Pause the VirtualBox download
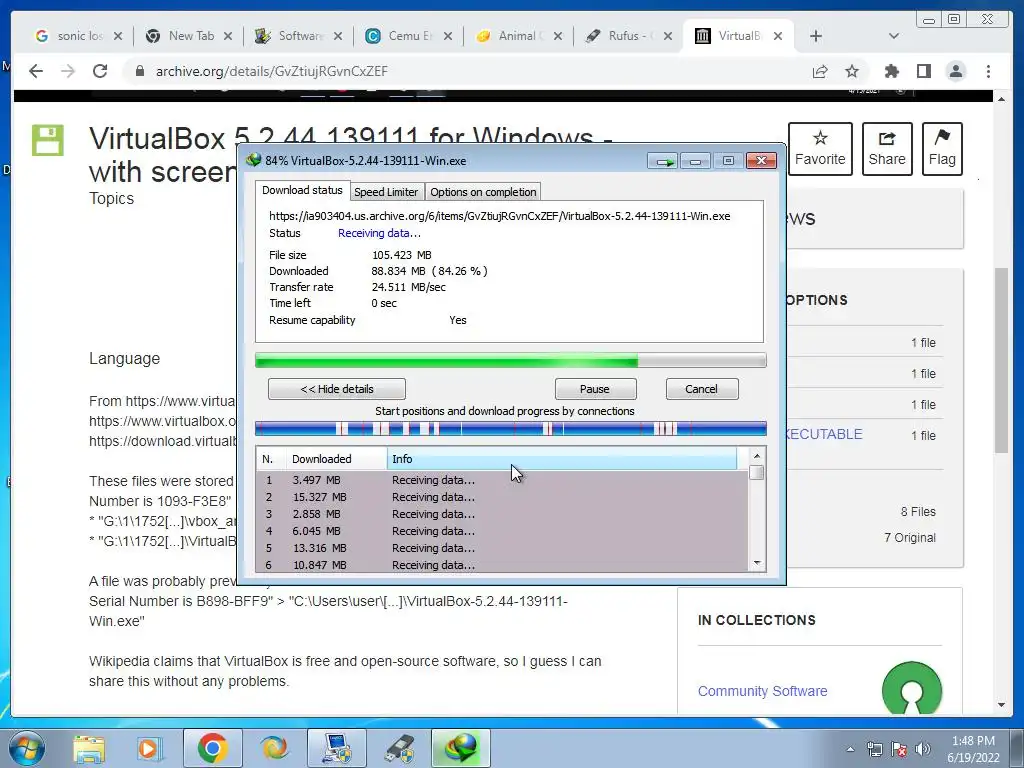 coord(595,389)
